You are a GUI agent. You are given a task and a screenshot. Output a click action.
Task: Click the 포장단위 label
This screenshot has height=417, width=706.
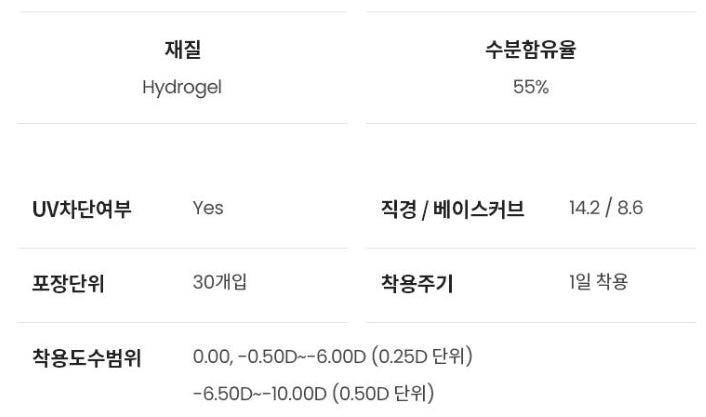point(68,283)
